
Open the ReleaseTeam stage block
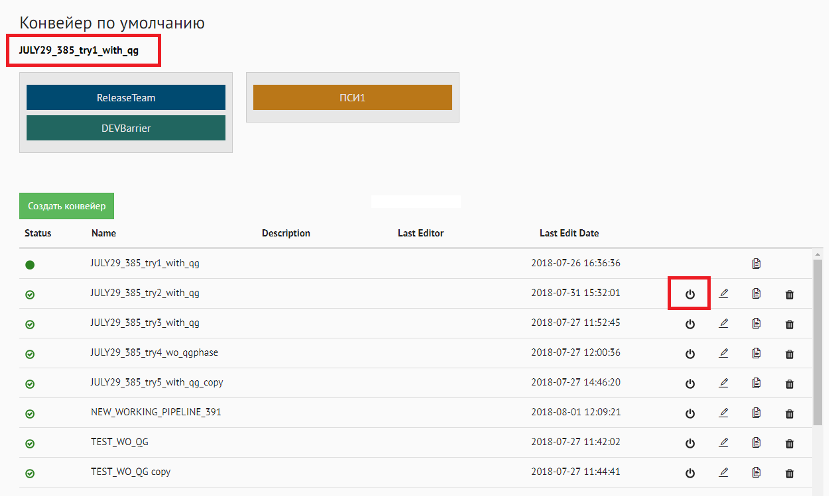coord(126,98)
